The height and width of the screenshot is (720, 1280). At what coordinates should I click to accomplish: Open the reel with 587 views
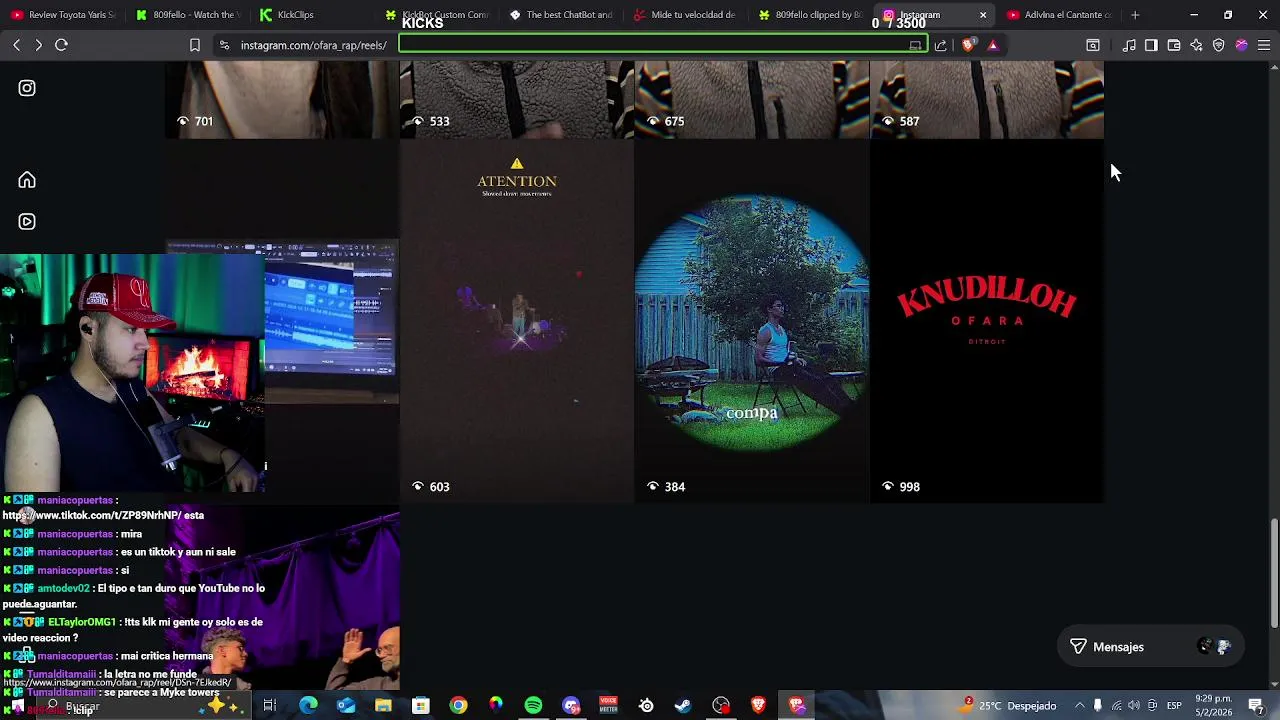[987, 100]
